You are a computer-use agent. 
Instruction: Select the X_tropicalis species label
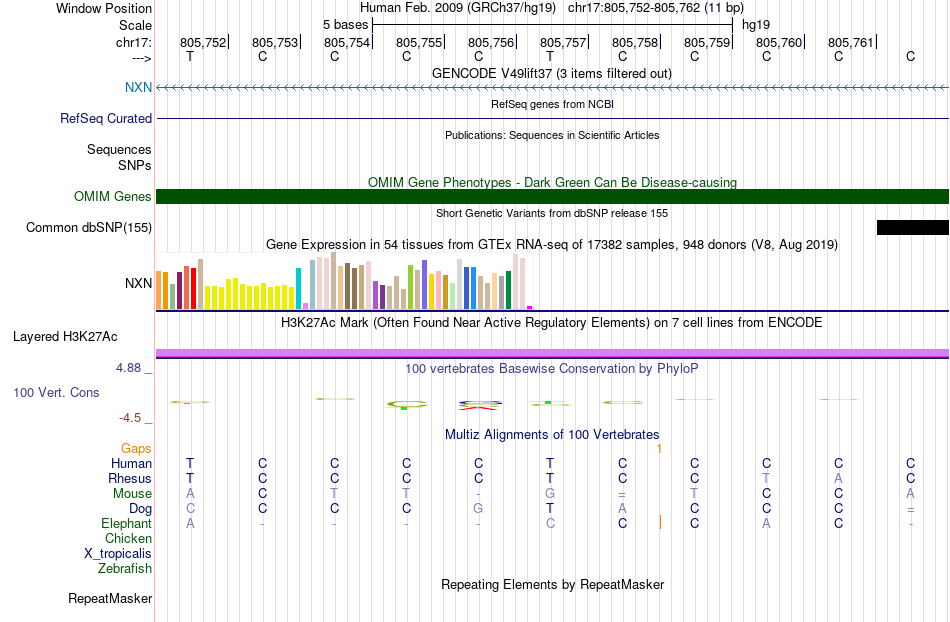(x=118, y=554)
